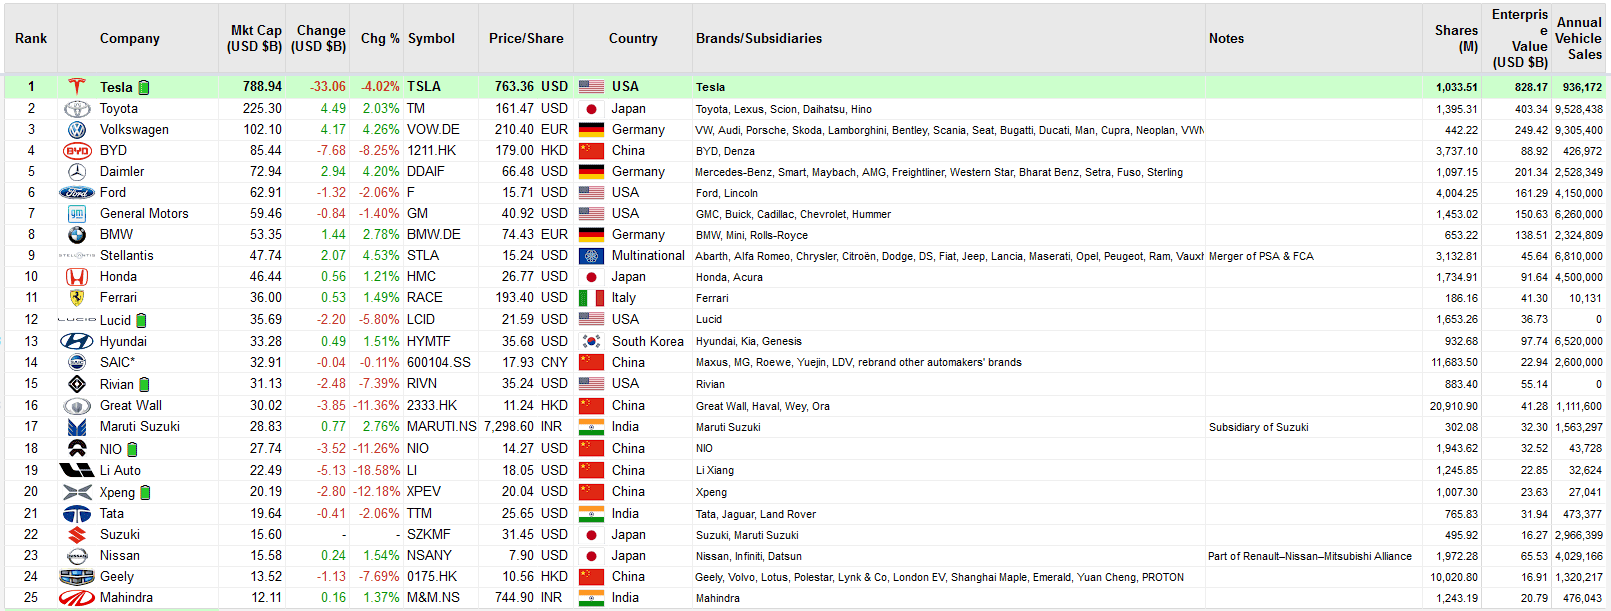Click the Nissan logo icon
Screen dimensions: 1611x611
coord(77,556)
